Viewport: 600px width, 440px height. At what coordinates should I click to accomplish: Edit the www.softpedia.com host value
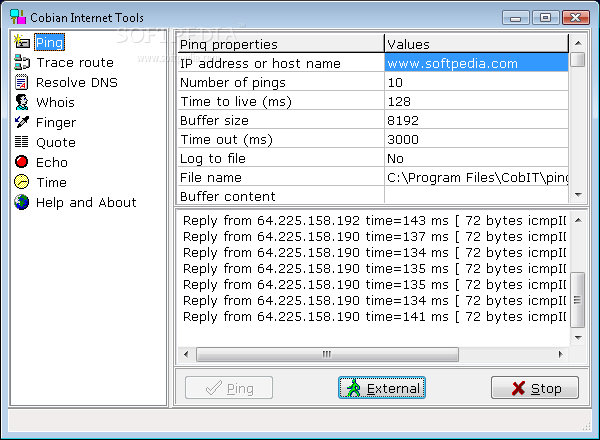(476, 63)
